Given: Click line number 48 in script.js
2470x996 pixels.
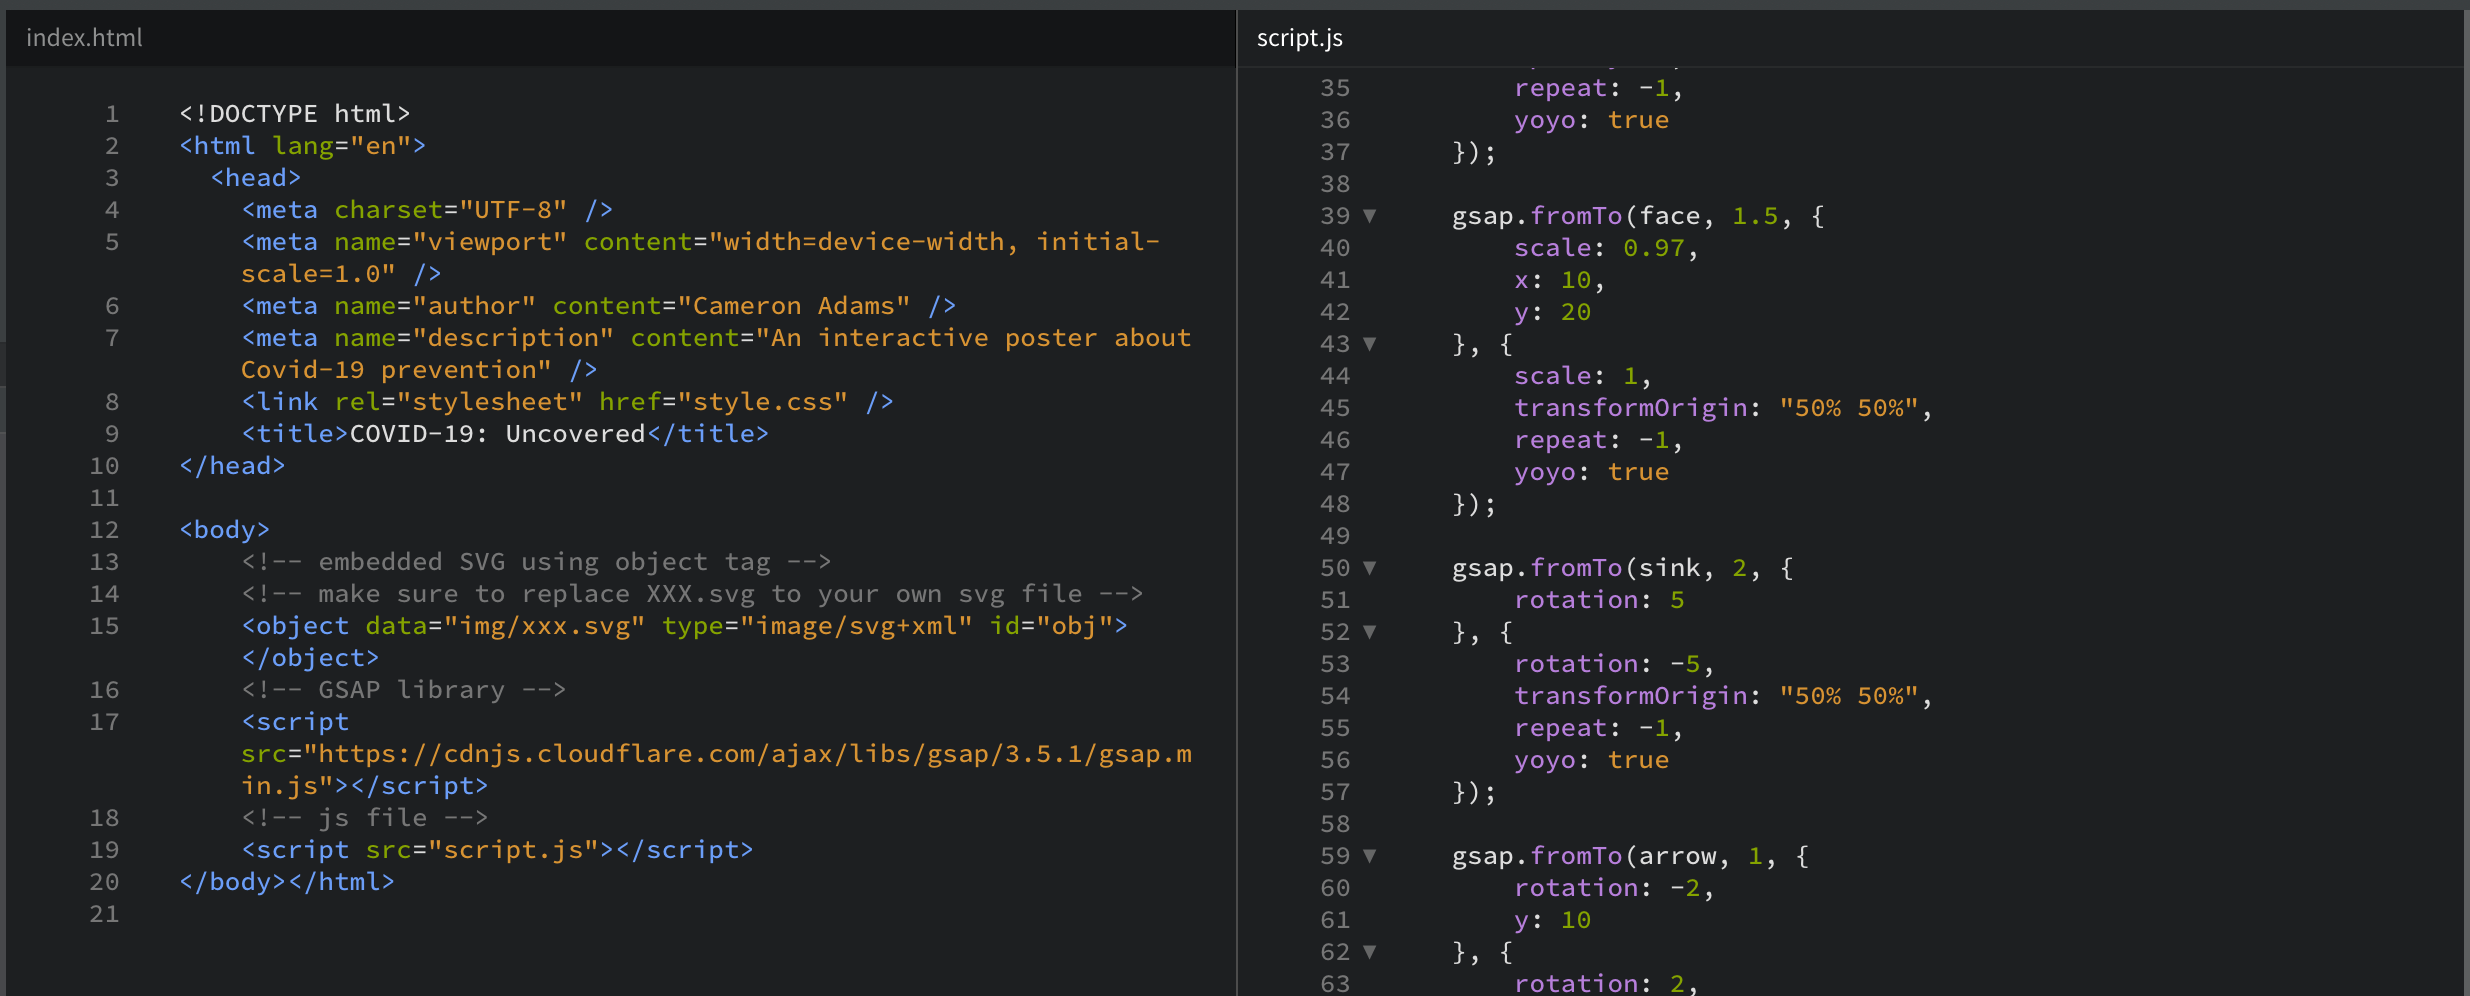Looking at the screenshot, I should pyautogui.click(x=1334, y=504).
